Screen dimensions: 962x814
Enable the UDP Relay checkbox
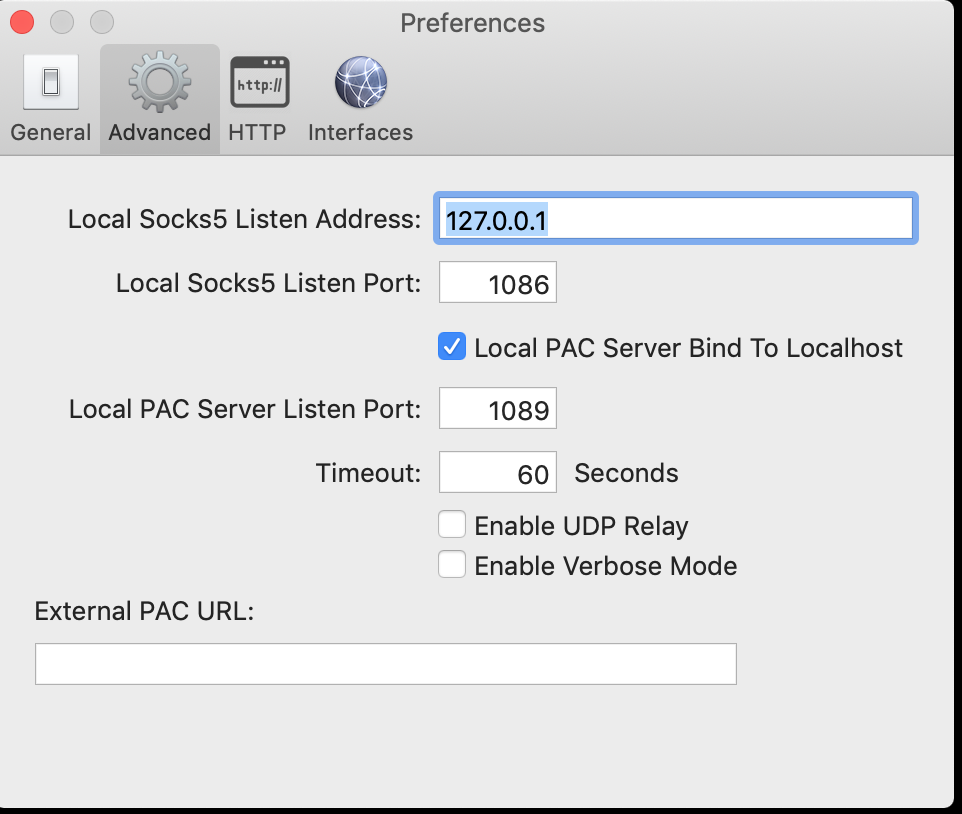point(452,525)
